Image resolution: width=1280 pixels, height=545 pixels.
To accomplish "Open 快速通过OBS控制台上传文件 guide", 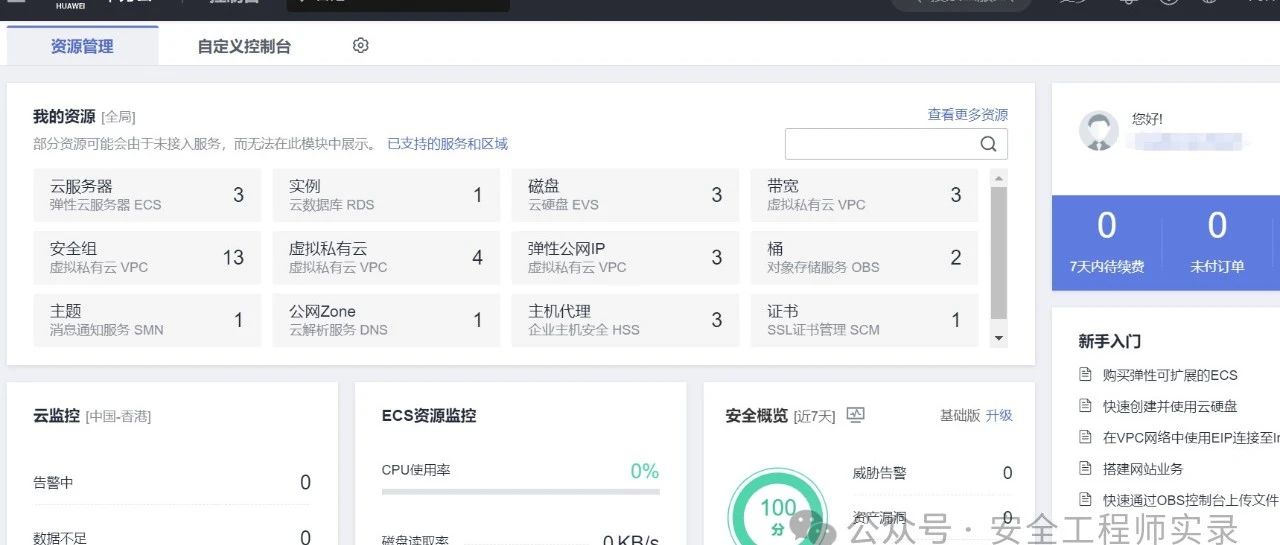I will point(1191,499).
